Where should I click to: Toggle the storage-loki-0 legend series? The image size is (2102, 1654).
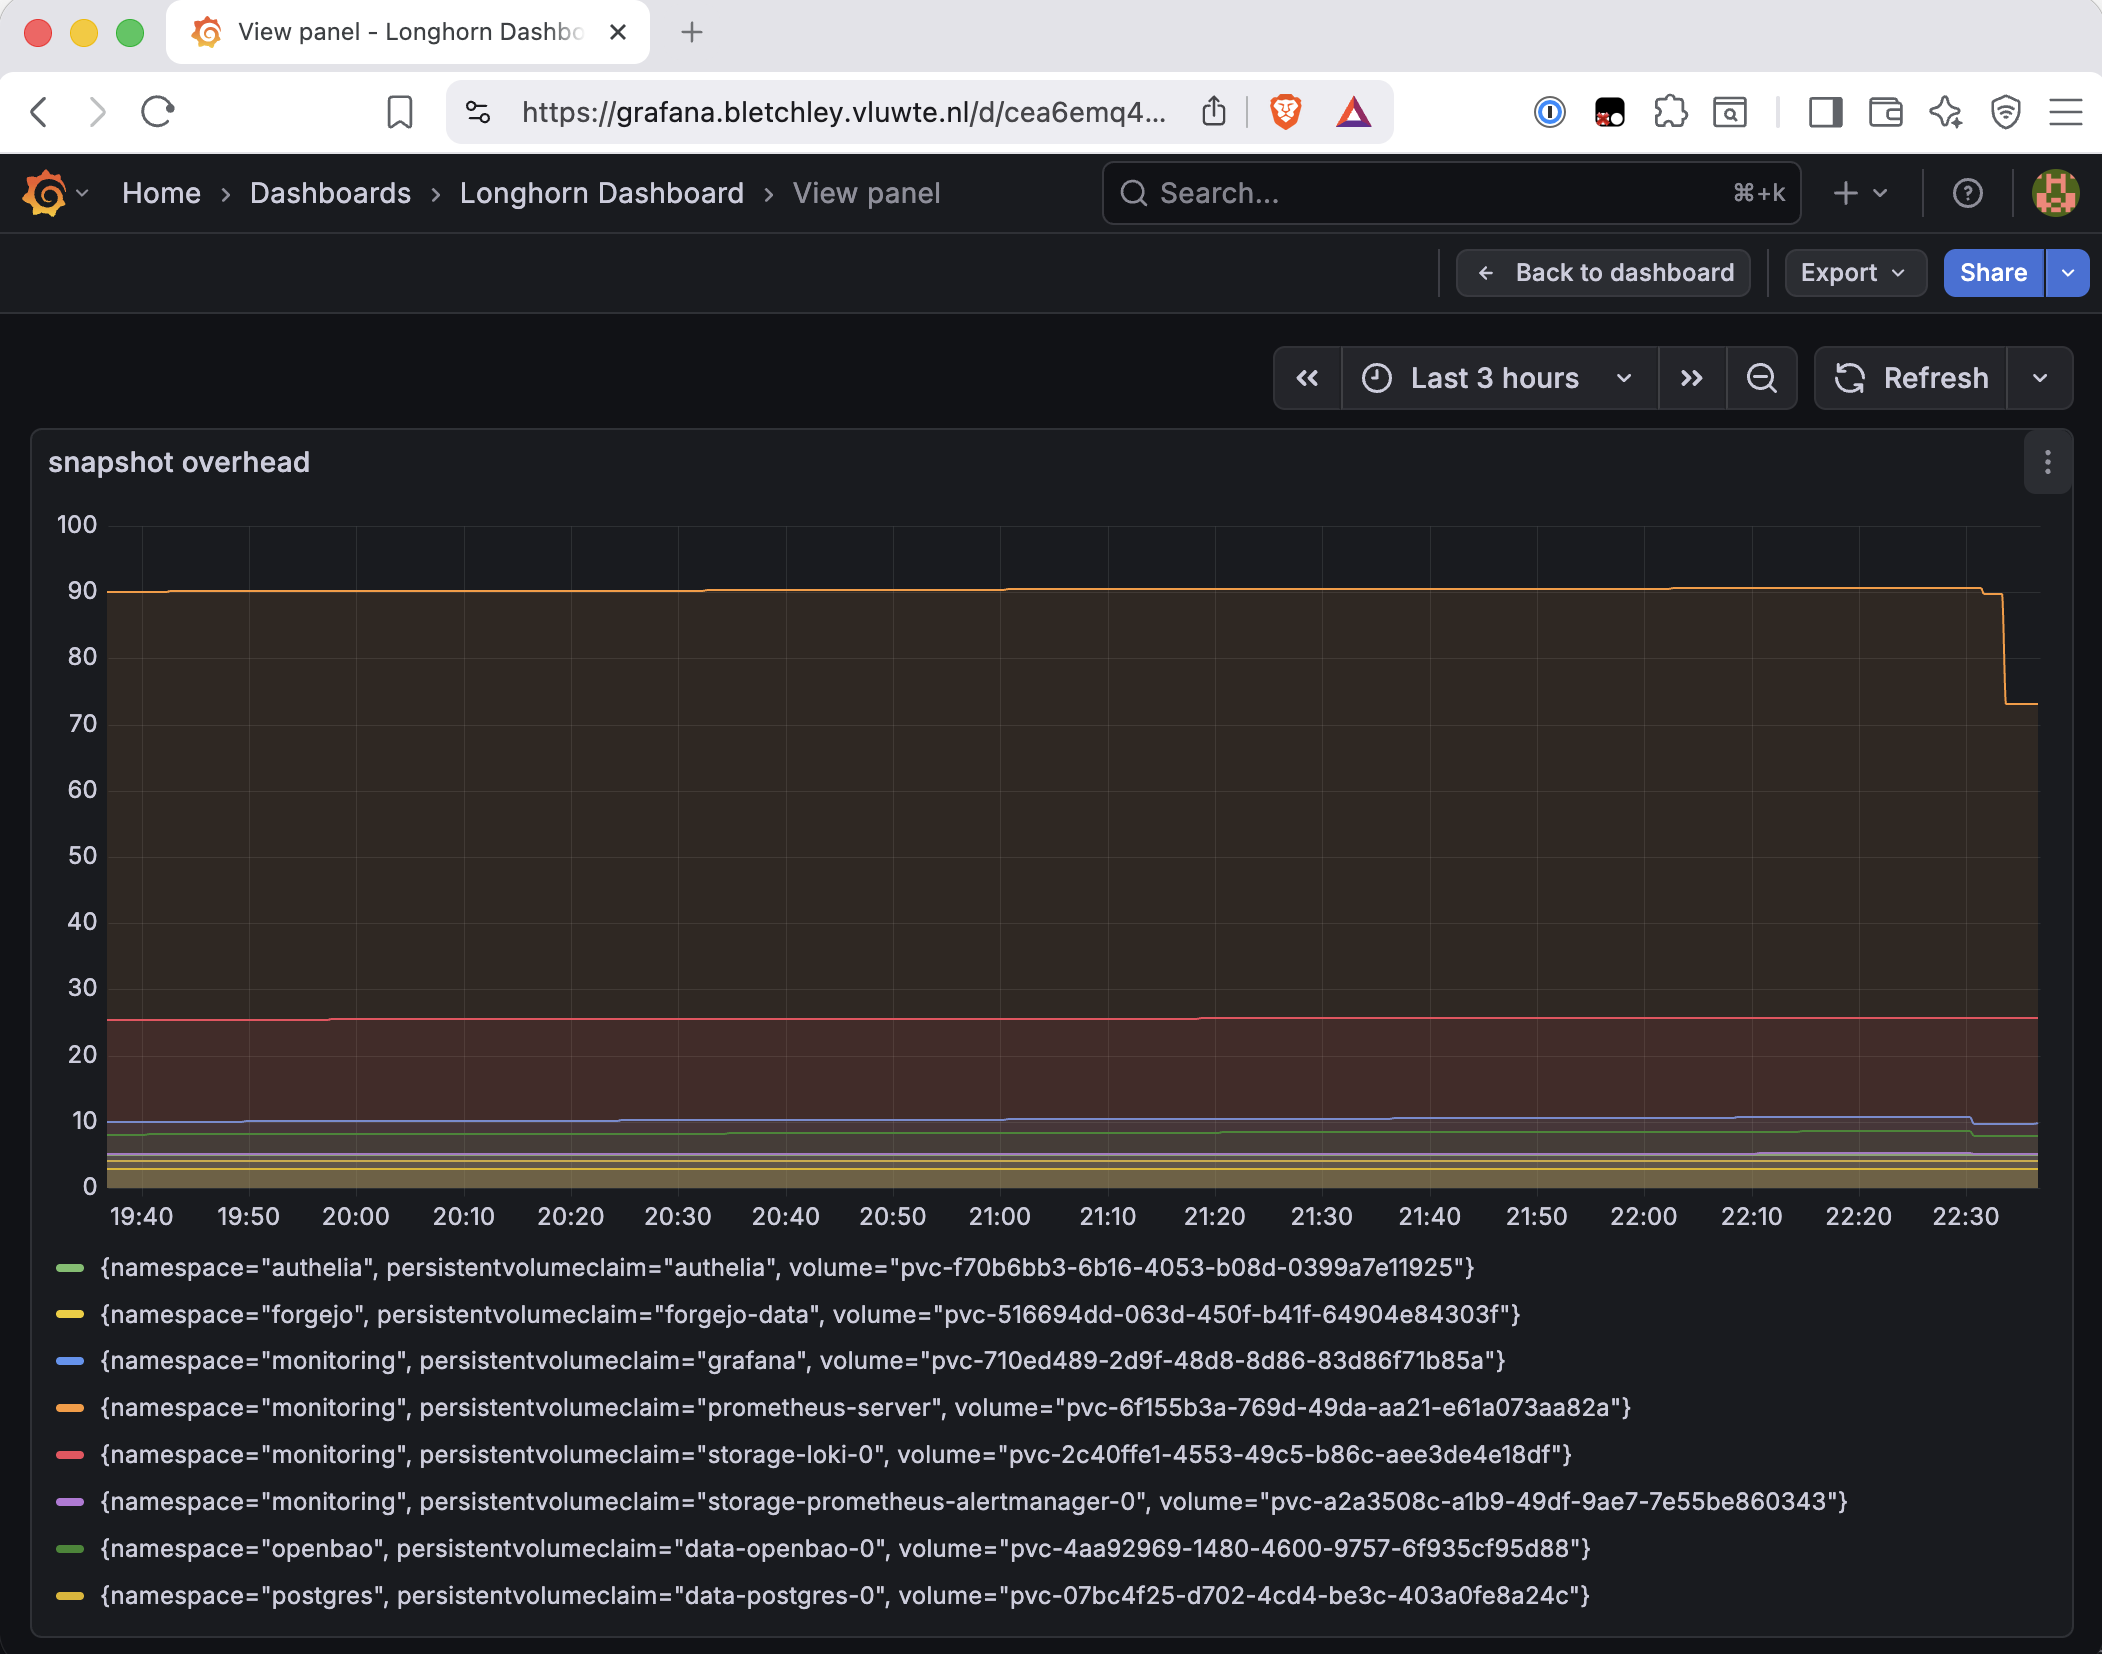(836, 1455)
